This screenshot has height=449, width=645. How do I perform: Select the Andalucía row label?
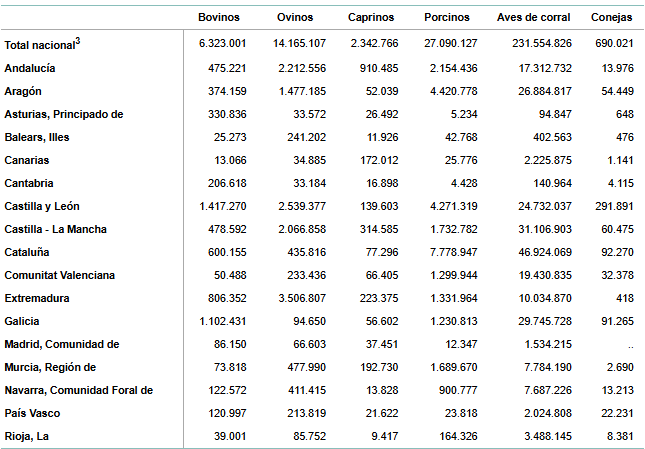30,68
